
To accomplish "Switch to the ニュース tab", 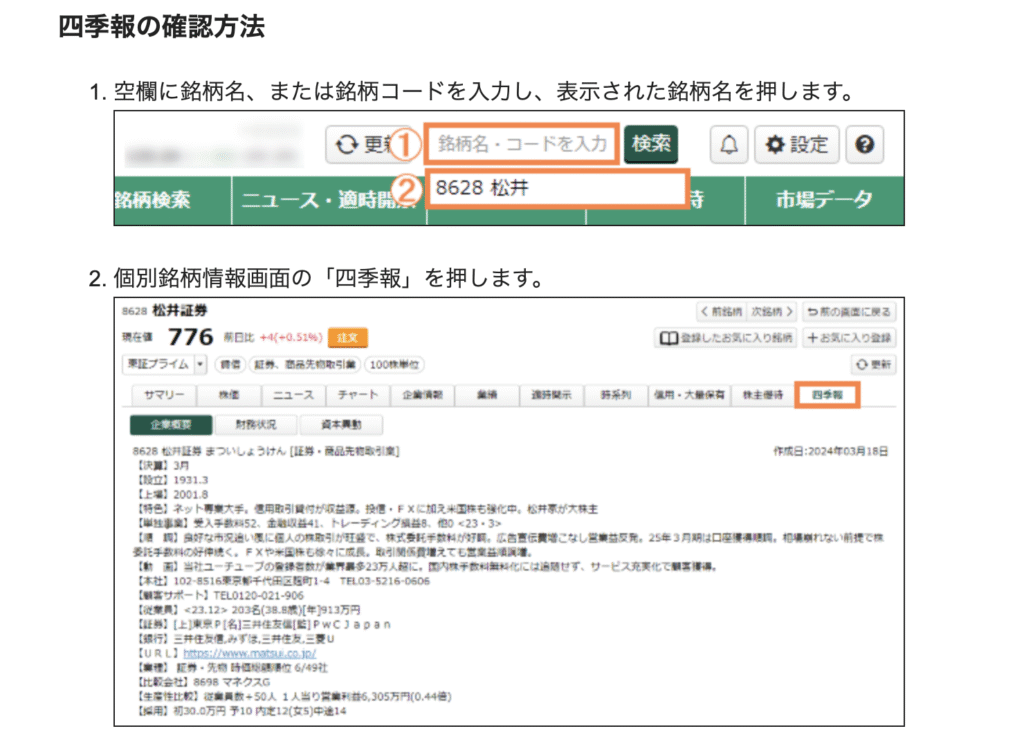I will click(293, 395).
